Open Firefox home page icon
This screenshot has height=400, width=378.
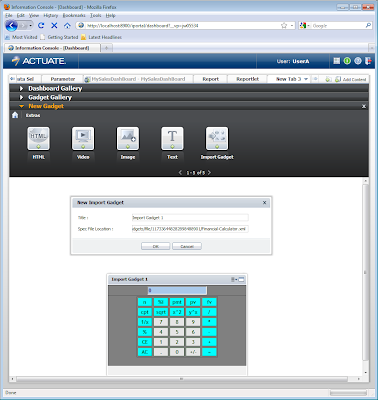coord(67,25)
